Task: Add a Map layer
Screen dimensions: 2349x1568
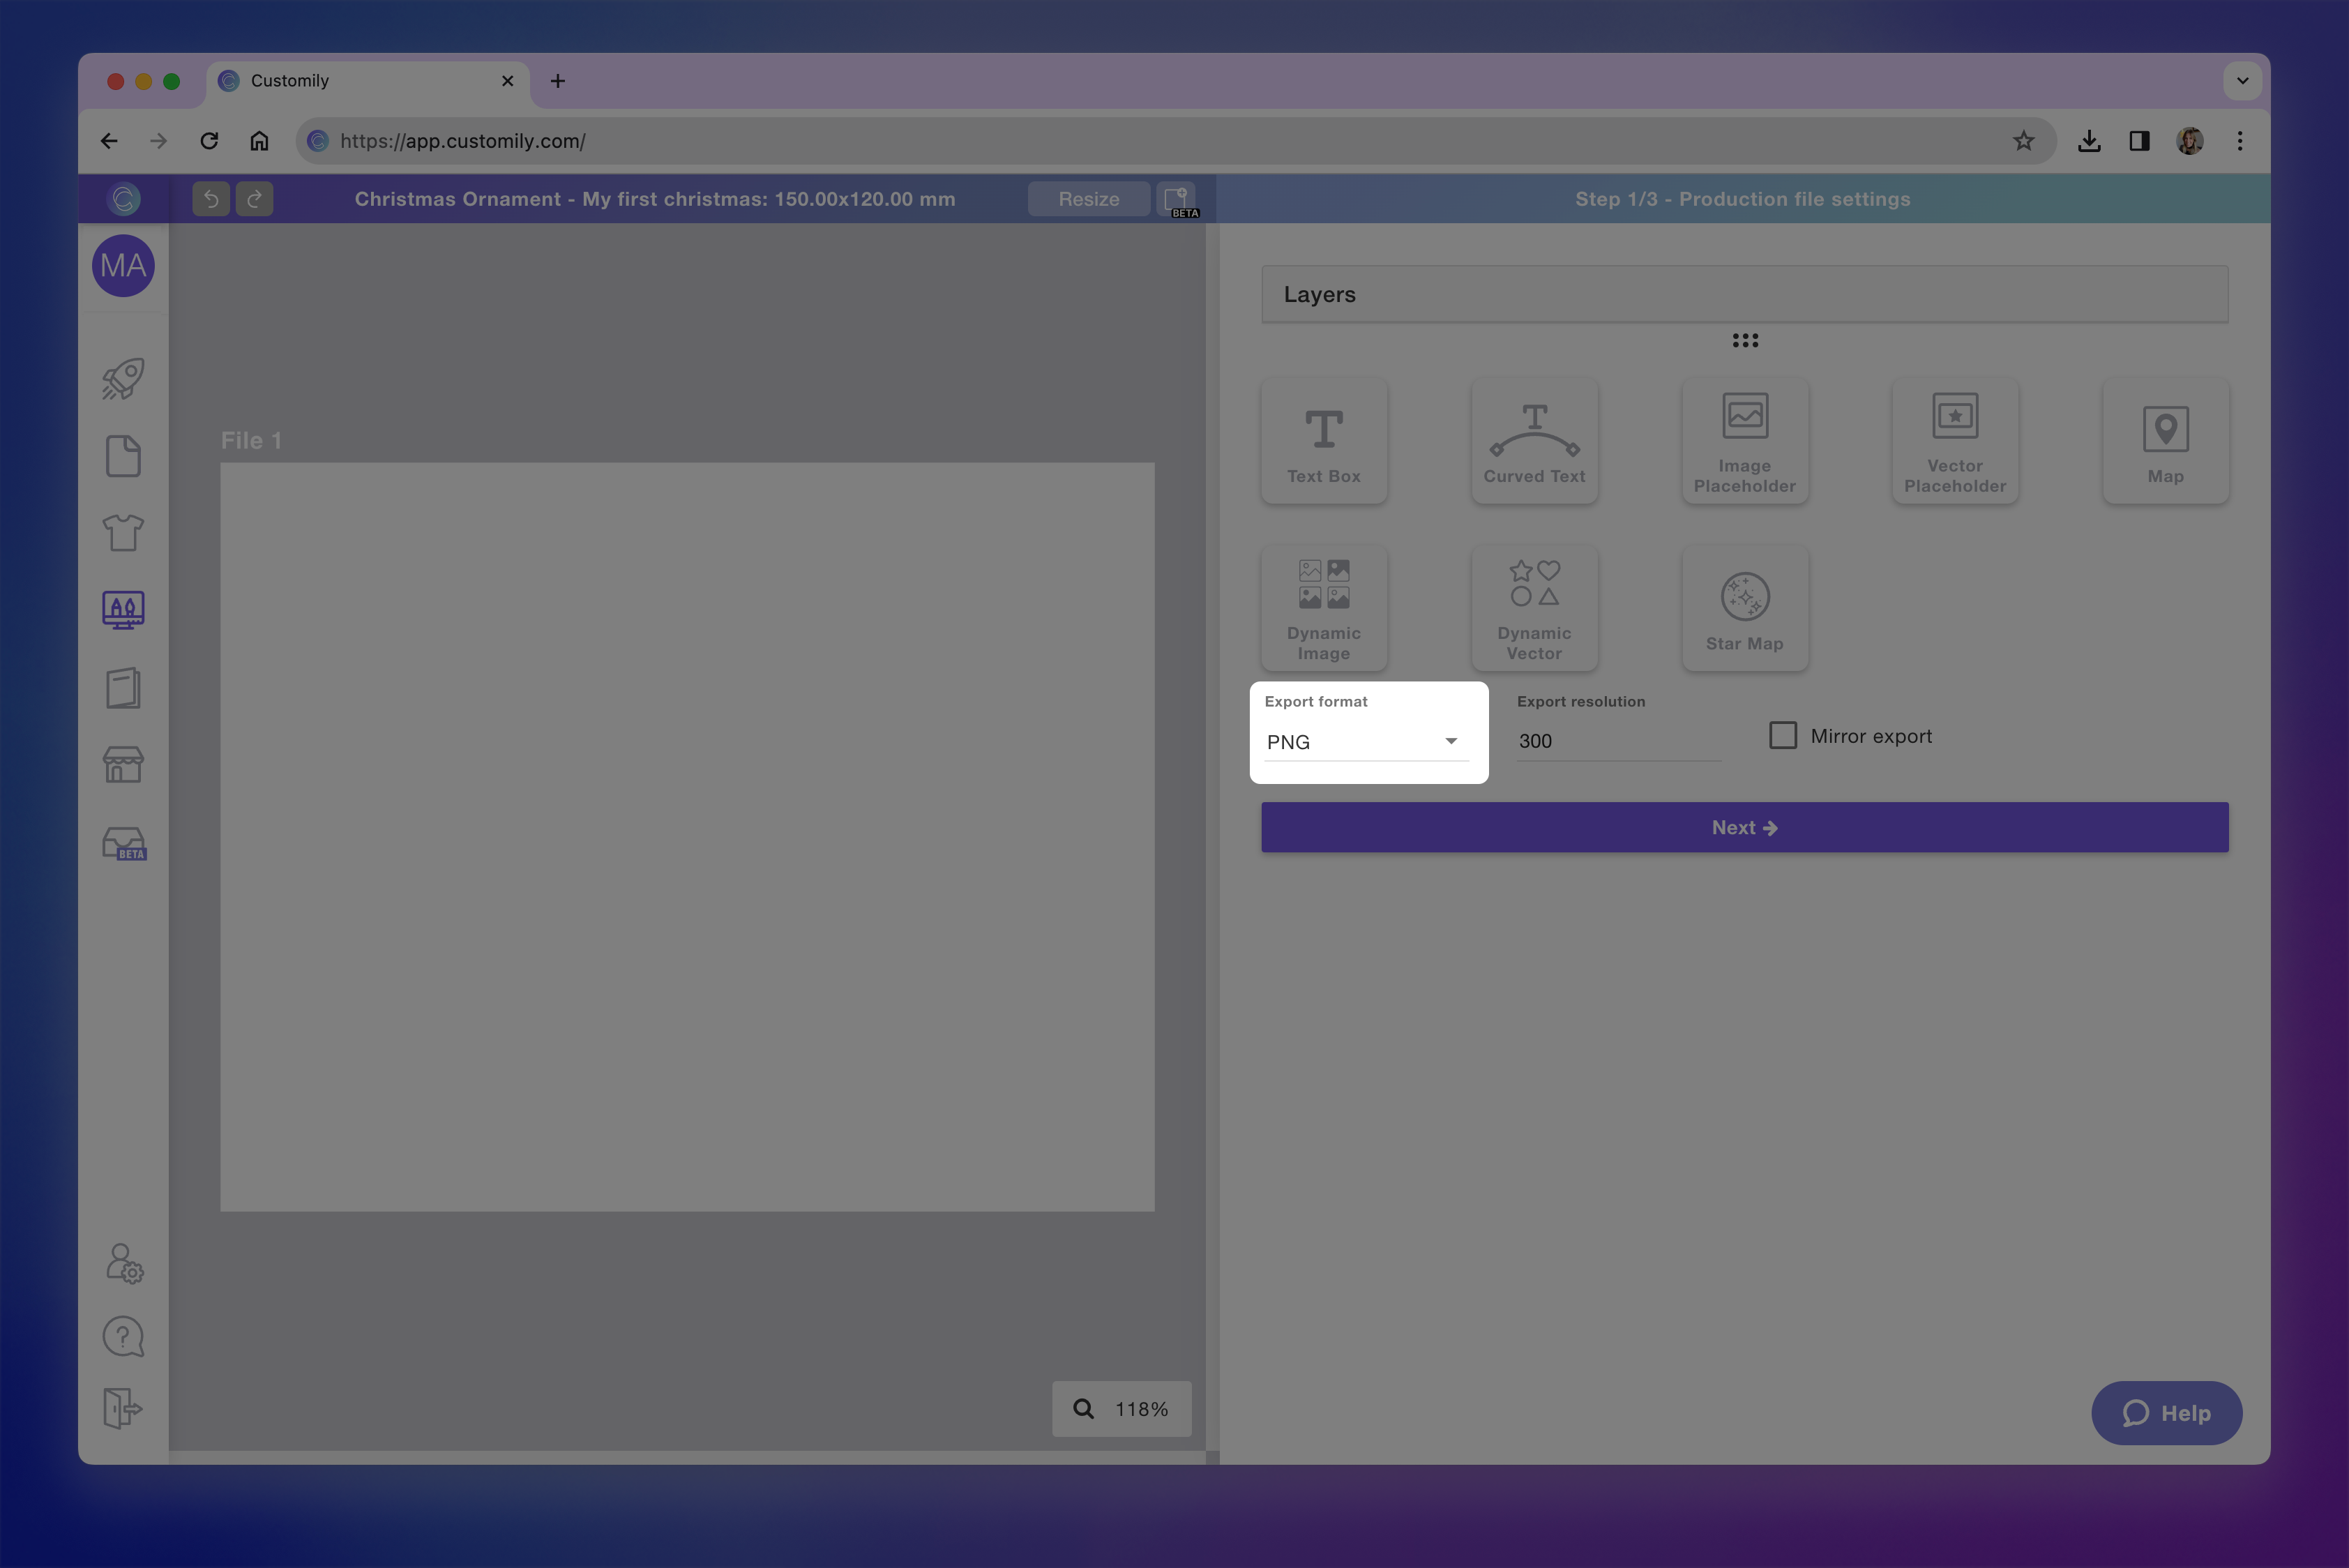Action: point(2165,441)
